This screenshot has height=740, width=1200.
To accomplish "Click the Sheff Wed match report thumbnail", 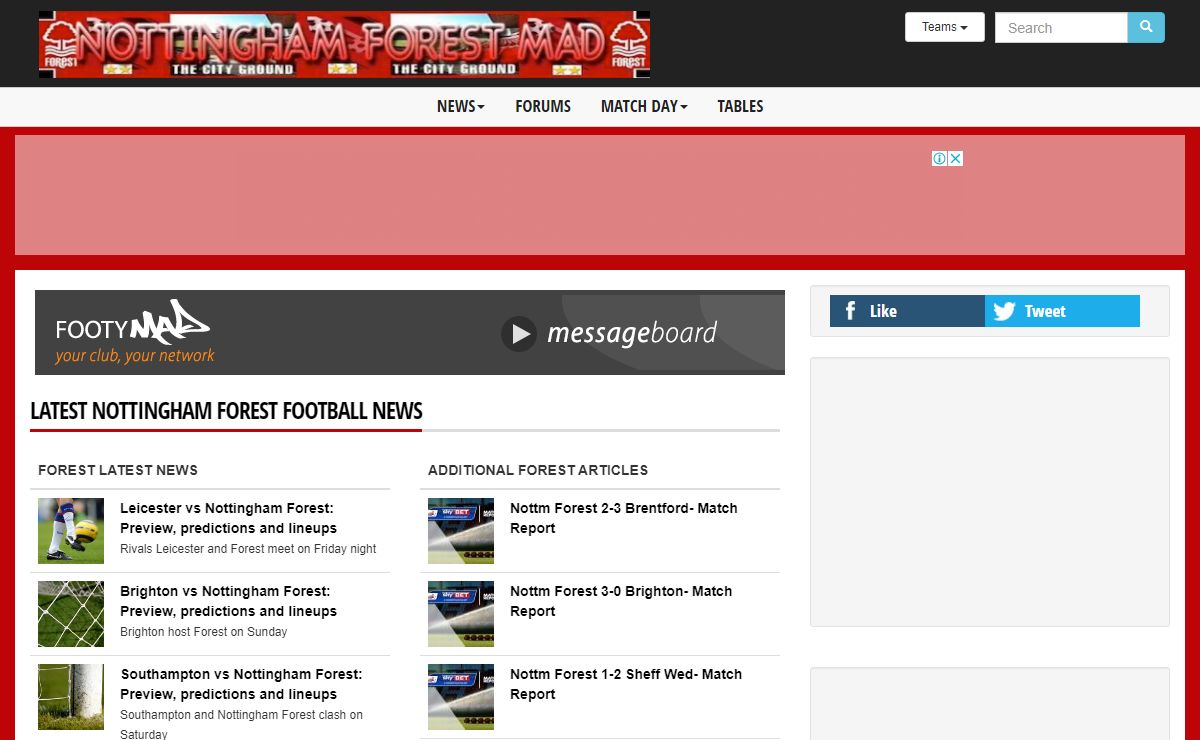I will [461, 697].
